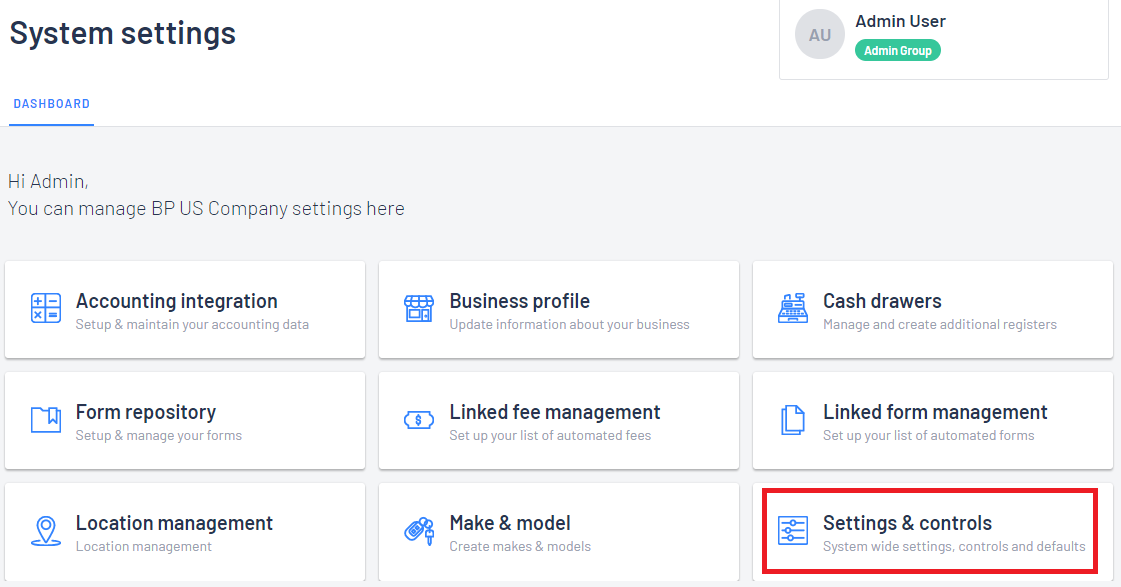The height and width of the screenshot is (587, 1121).
Task: Switch to the DASHBOARD tab
Action: (x=51, y=104)
